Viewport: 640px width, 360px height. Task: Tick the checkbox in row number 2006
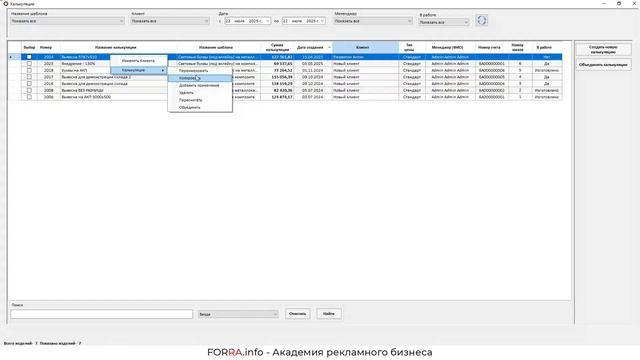point(29,97)
